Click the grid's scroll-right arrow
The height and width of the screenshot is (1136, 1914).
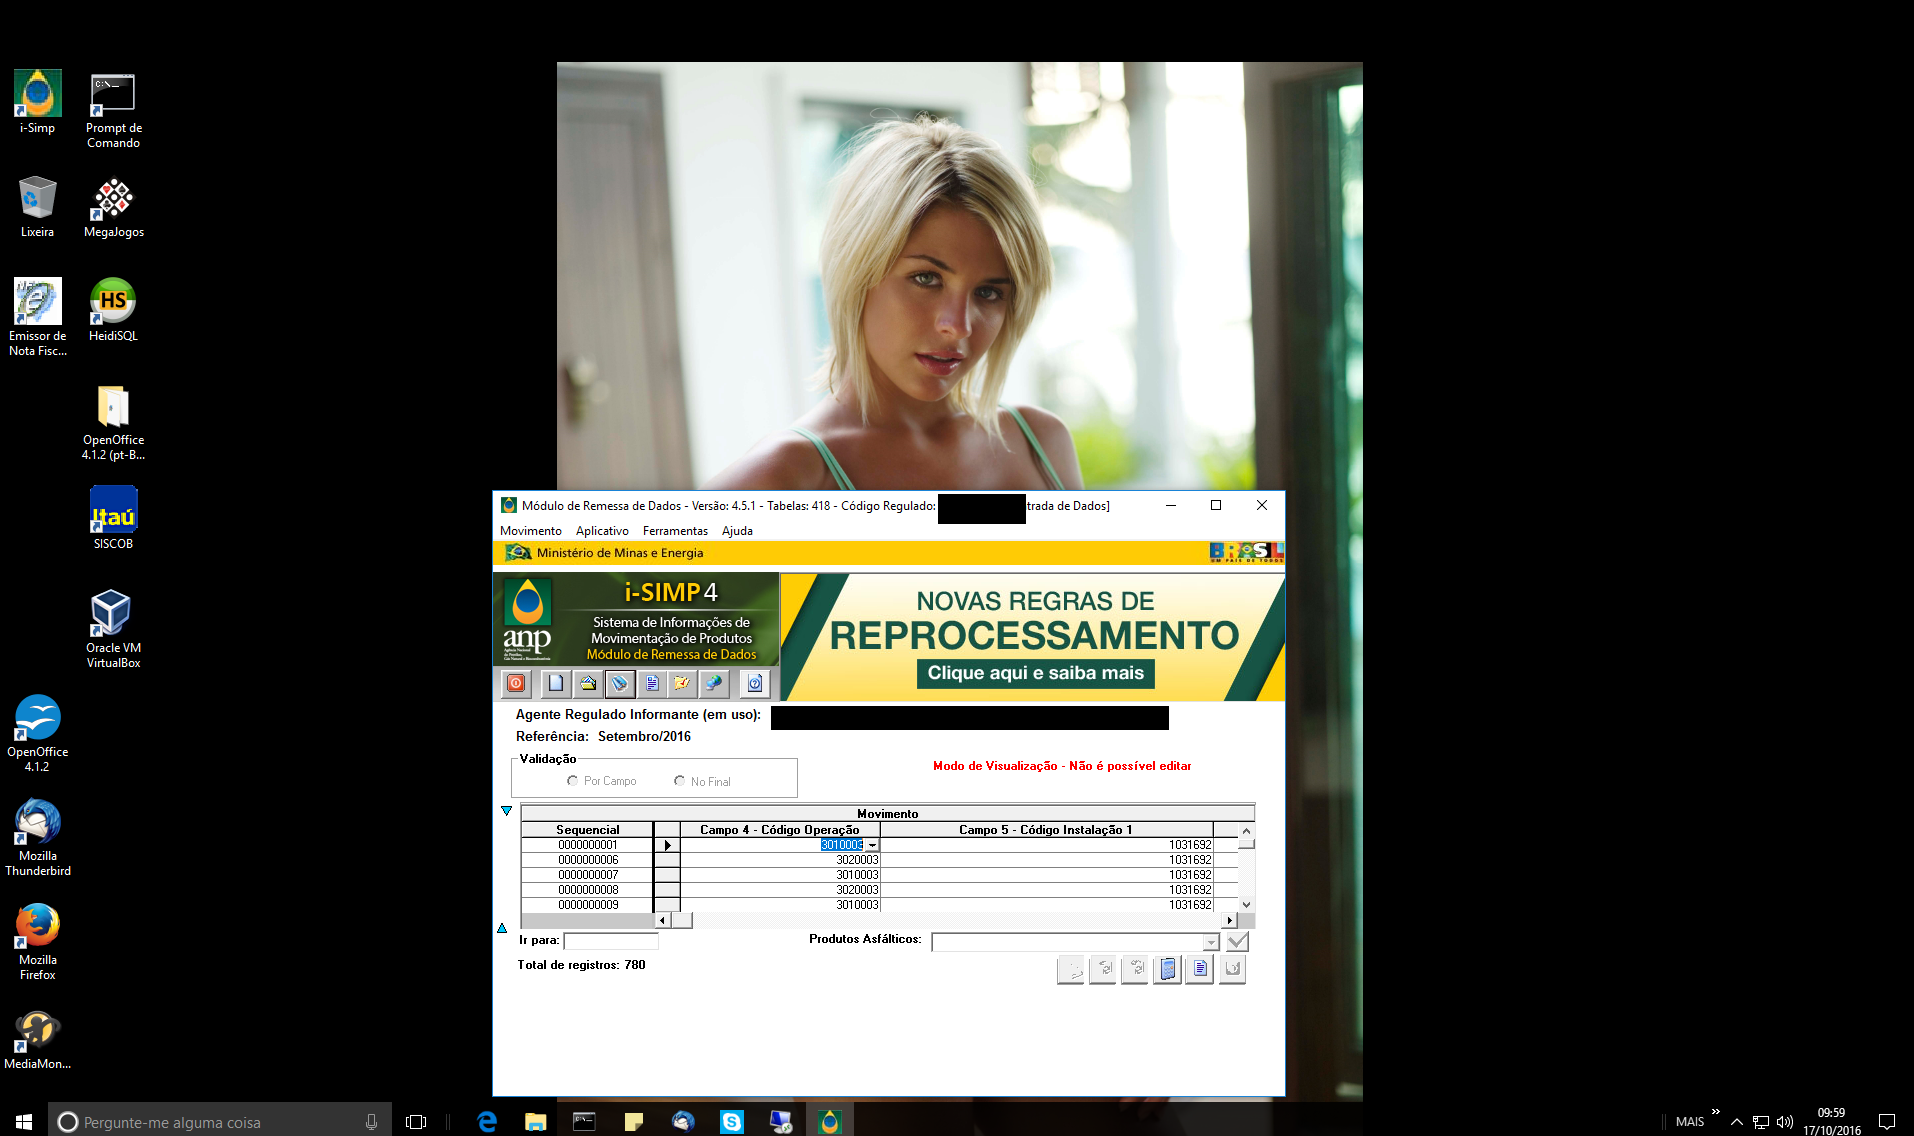click(1229, 920)
